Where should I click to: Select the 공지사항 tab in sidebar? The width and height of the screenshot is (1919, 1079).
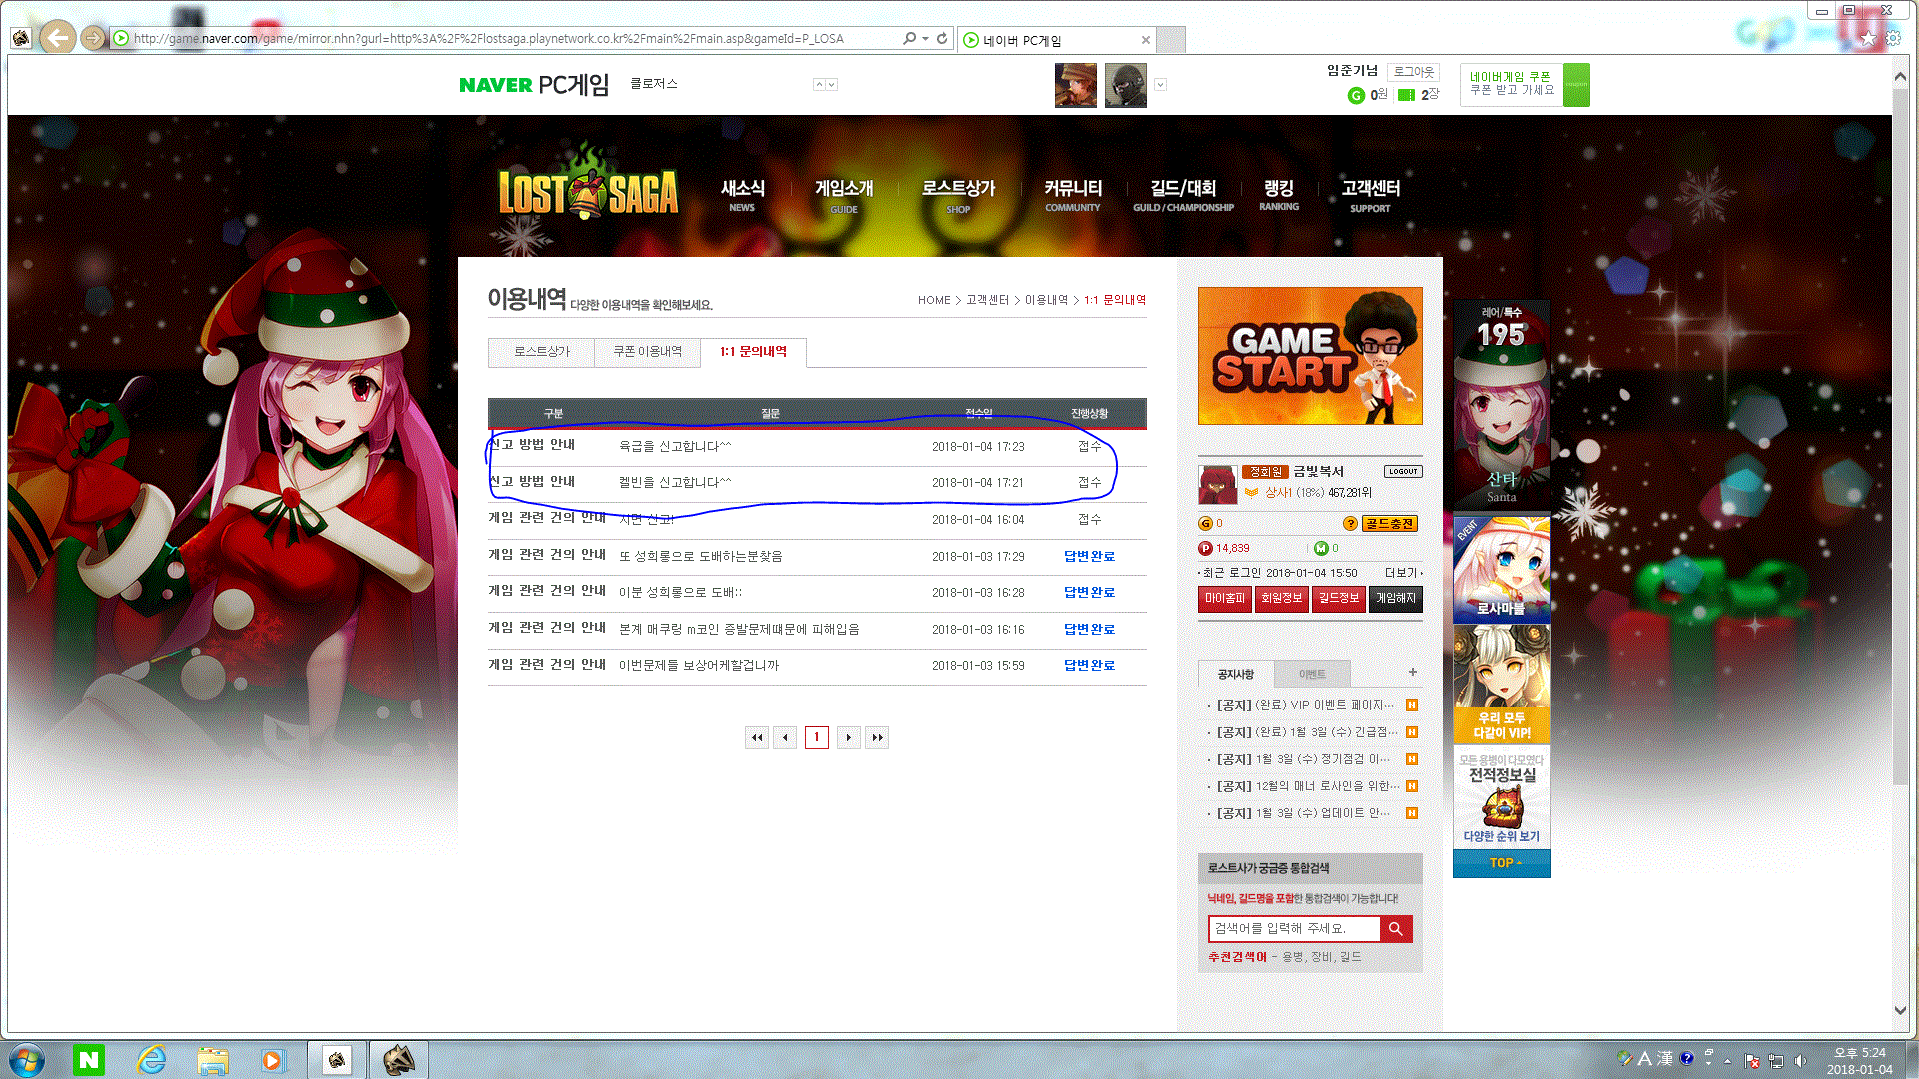coord(1235,674)
